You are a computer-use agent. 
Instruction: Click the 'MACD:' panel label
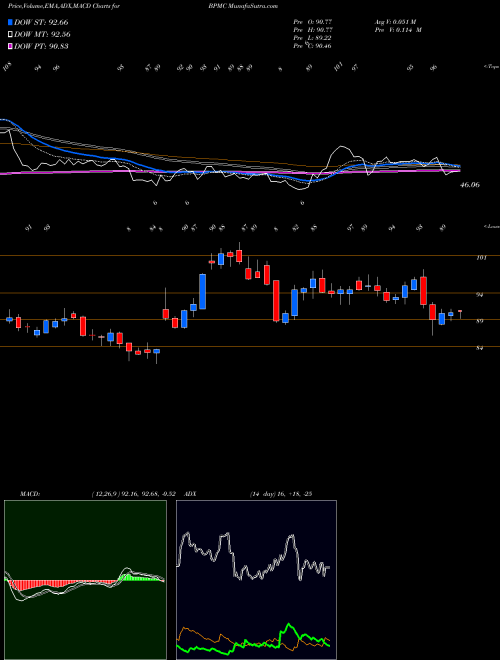point(30,494)
